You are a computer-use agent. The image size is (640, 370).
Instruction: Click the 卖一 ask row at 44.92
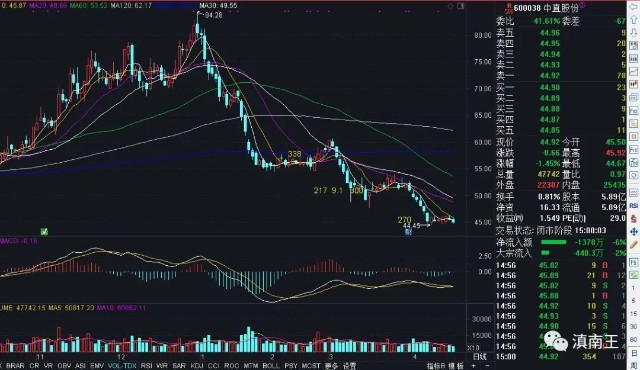[561, 75]
